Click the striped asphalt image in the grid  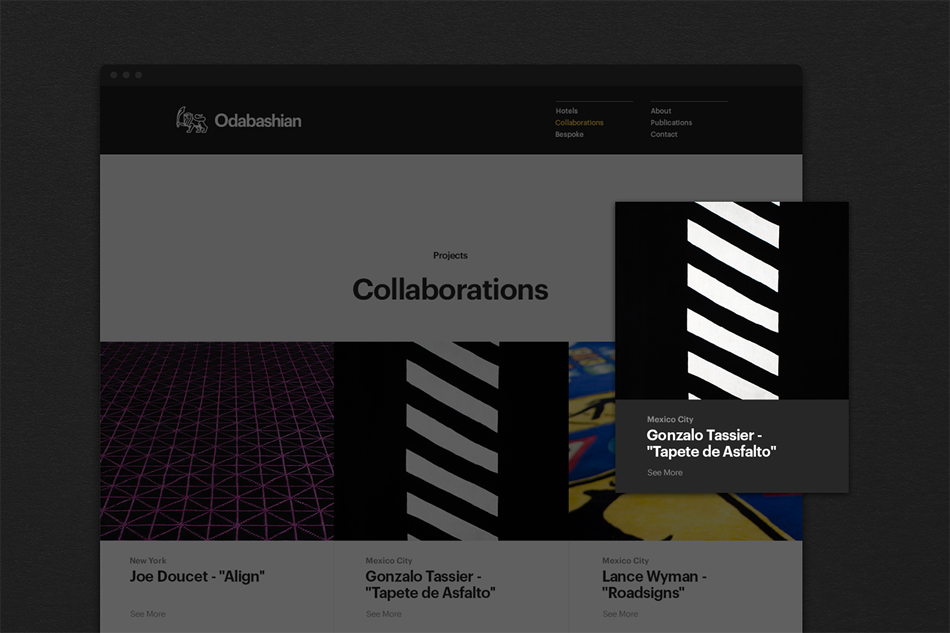451,441
